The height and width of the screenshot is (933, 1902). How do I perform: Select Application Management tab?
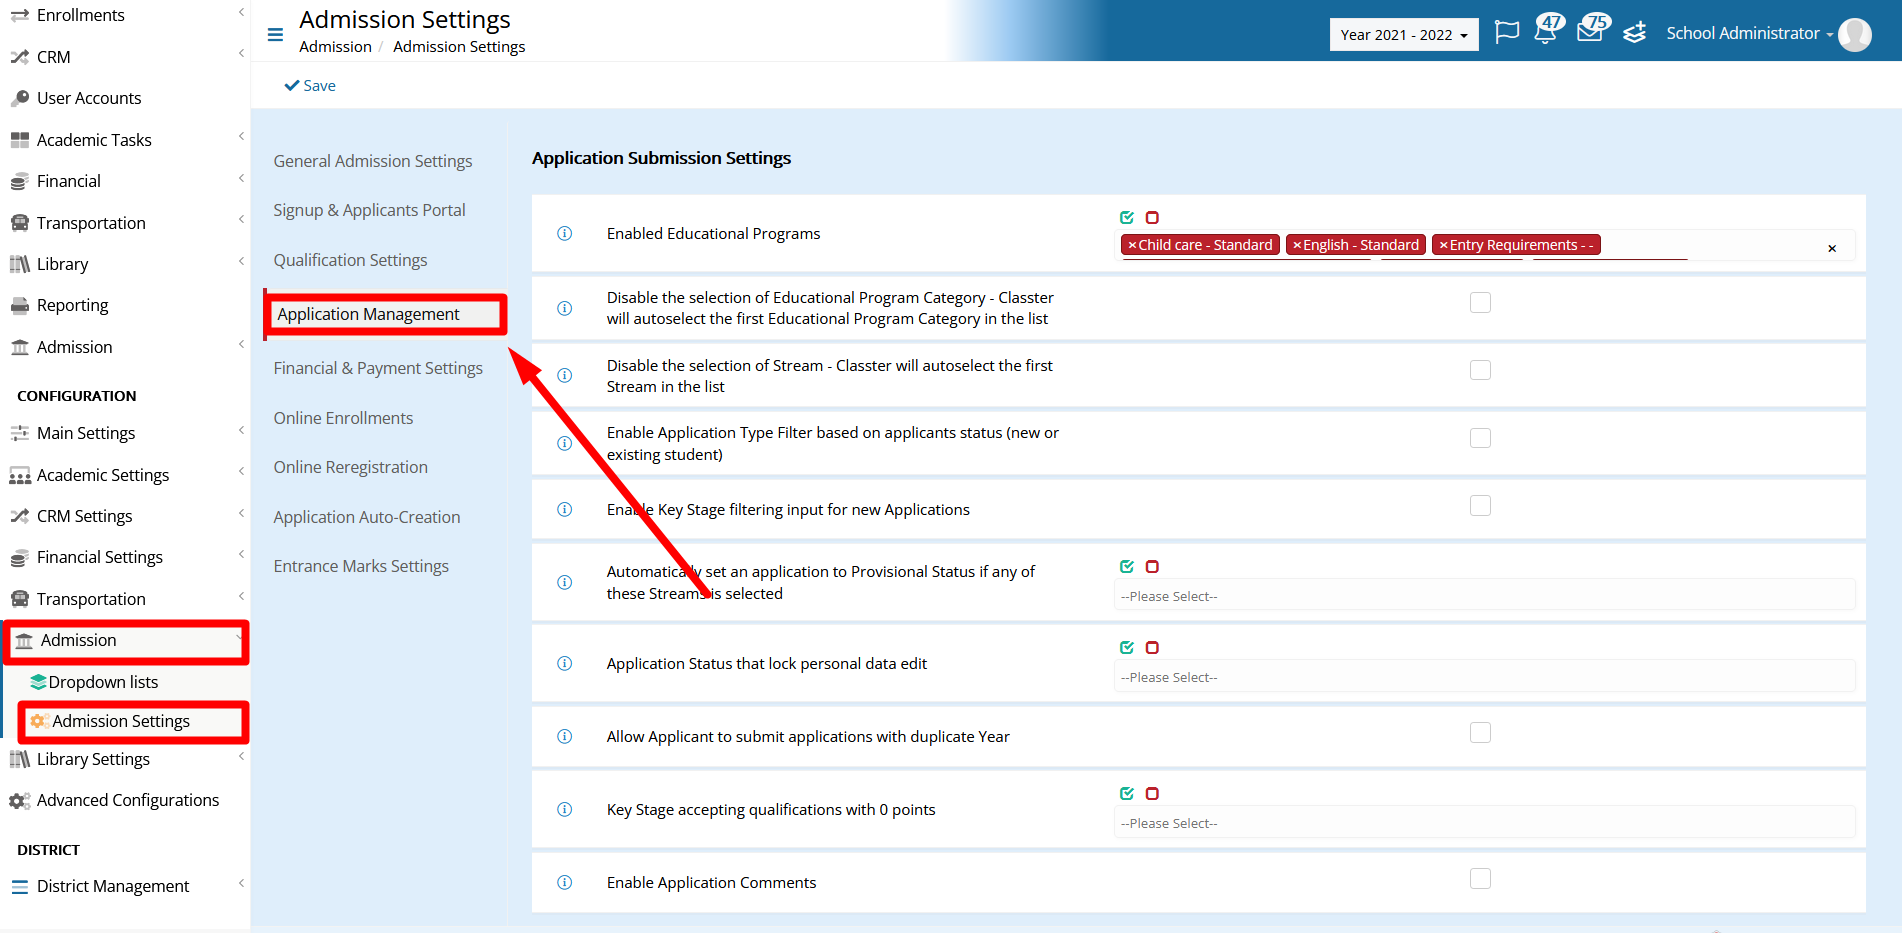pos(368,314)
